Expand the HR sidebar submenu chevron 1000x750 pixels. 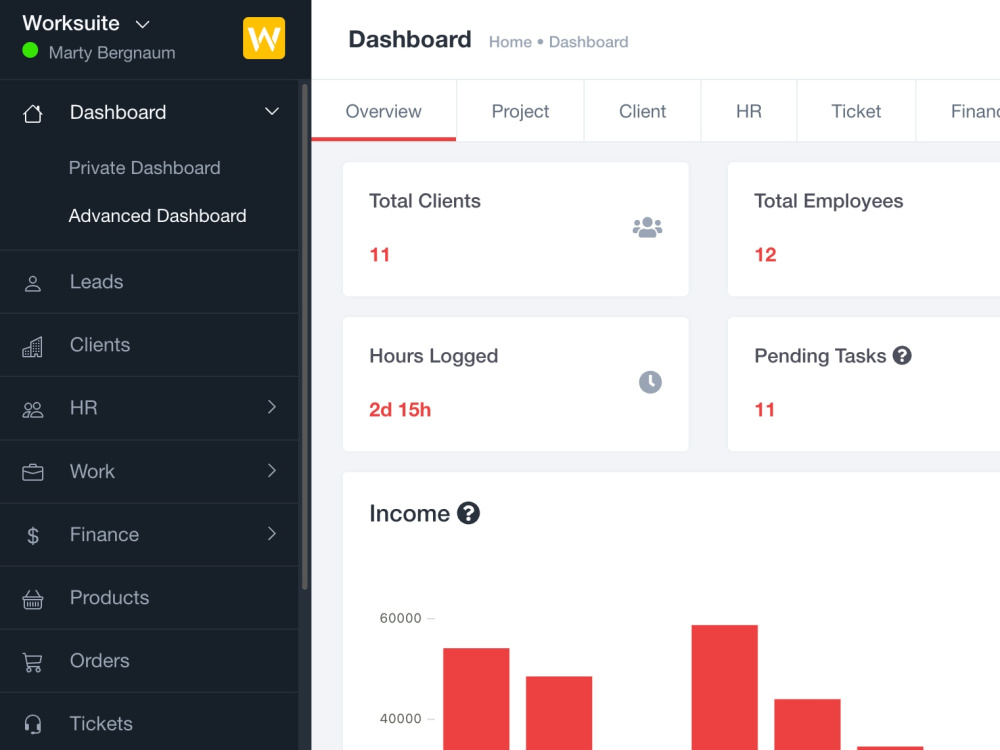[272, 407]
